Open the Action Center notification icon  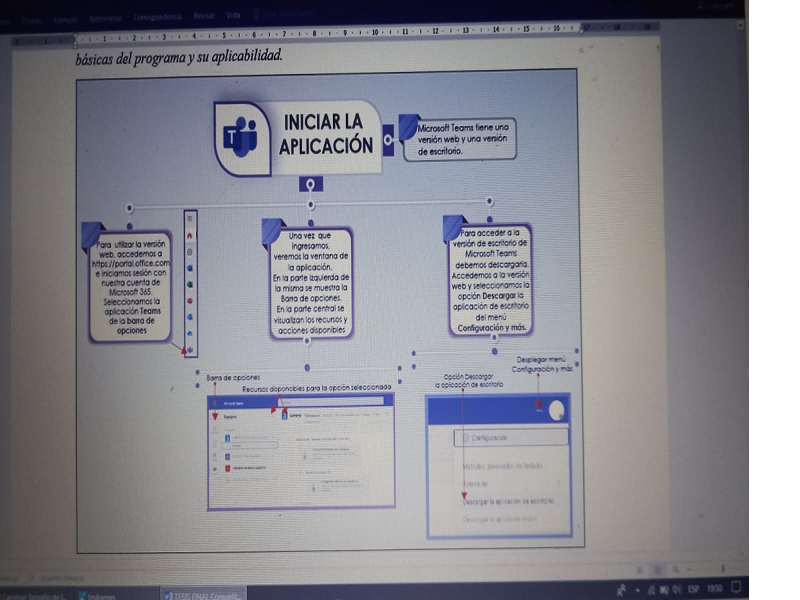point(736,587)
